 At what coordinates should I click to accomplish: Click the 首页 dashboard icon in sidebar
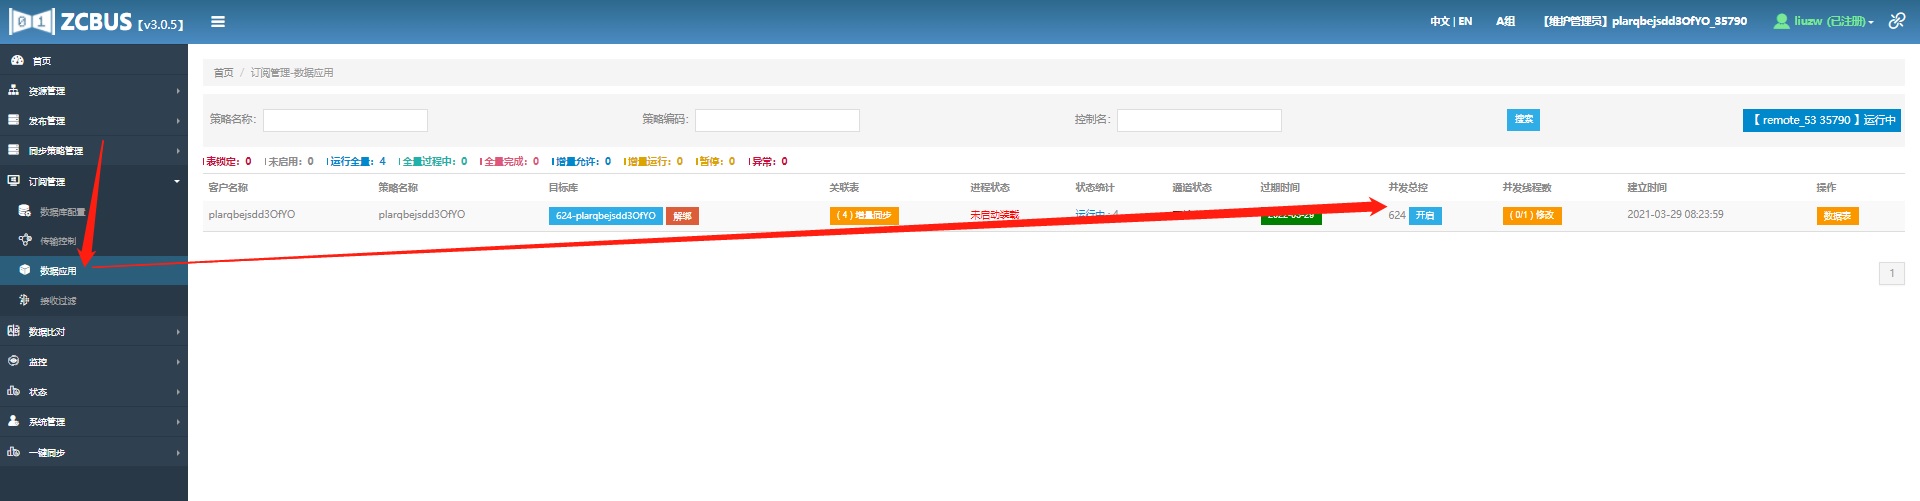pos(15,60)
